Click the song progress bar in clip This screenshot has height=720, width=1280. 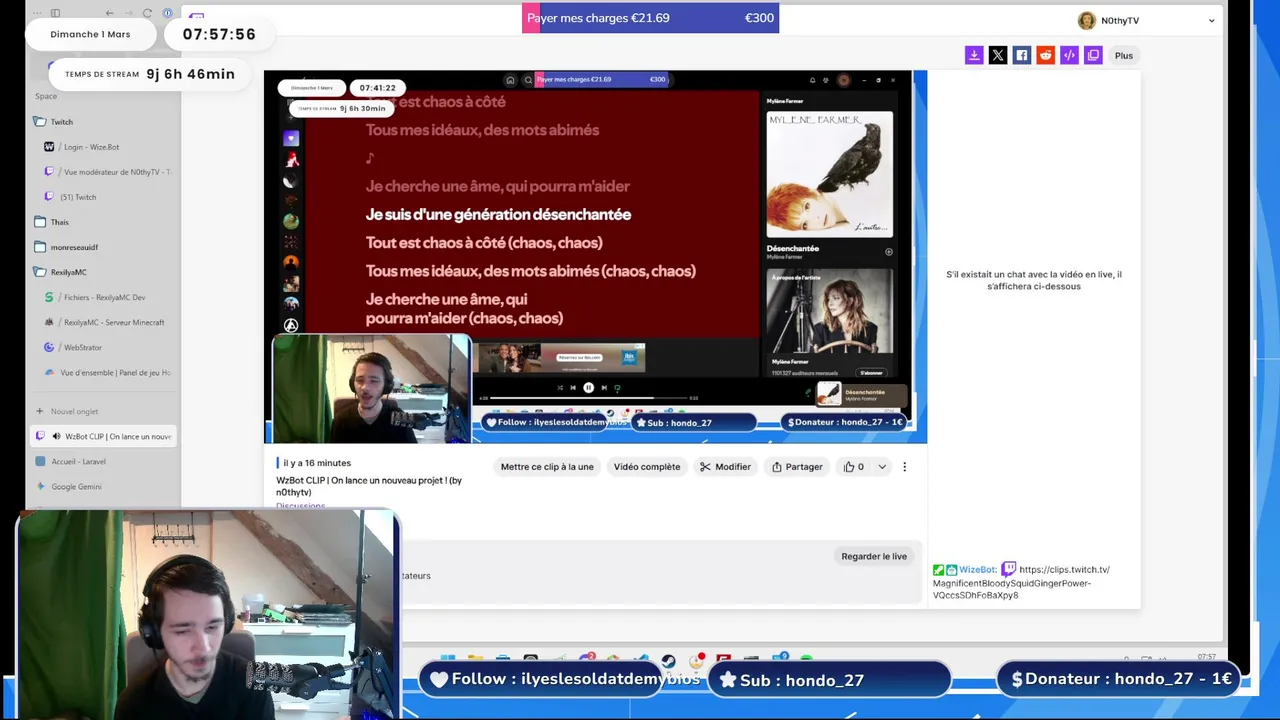point(588,398)
